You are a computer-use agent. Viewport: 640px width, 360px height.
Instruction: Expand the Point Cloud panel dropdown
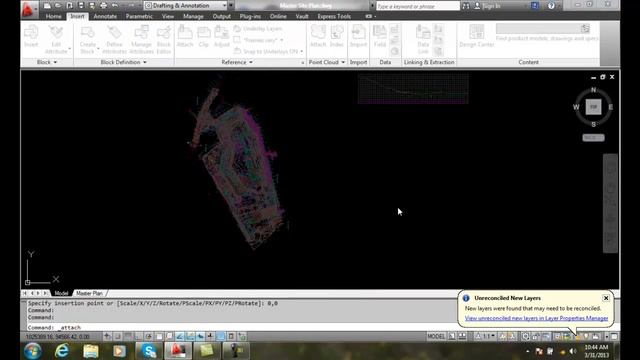click(x=327, y=62)
